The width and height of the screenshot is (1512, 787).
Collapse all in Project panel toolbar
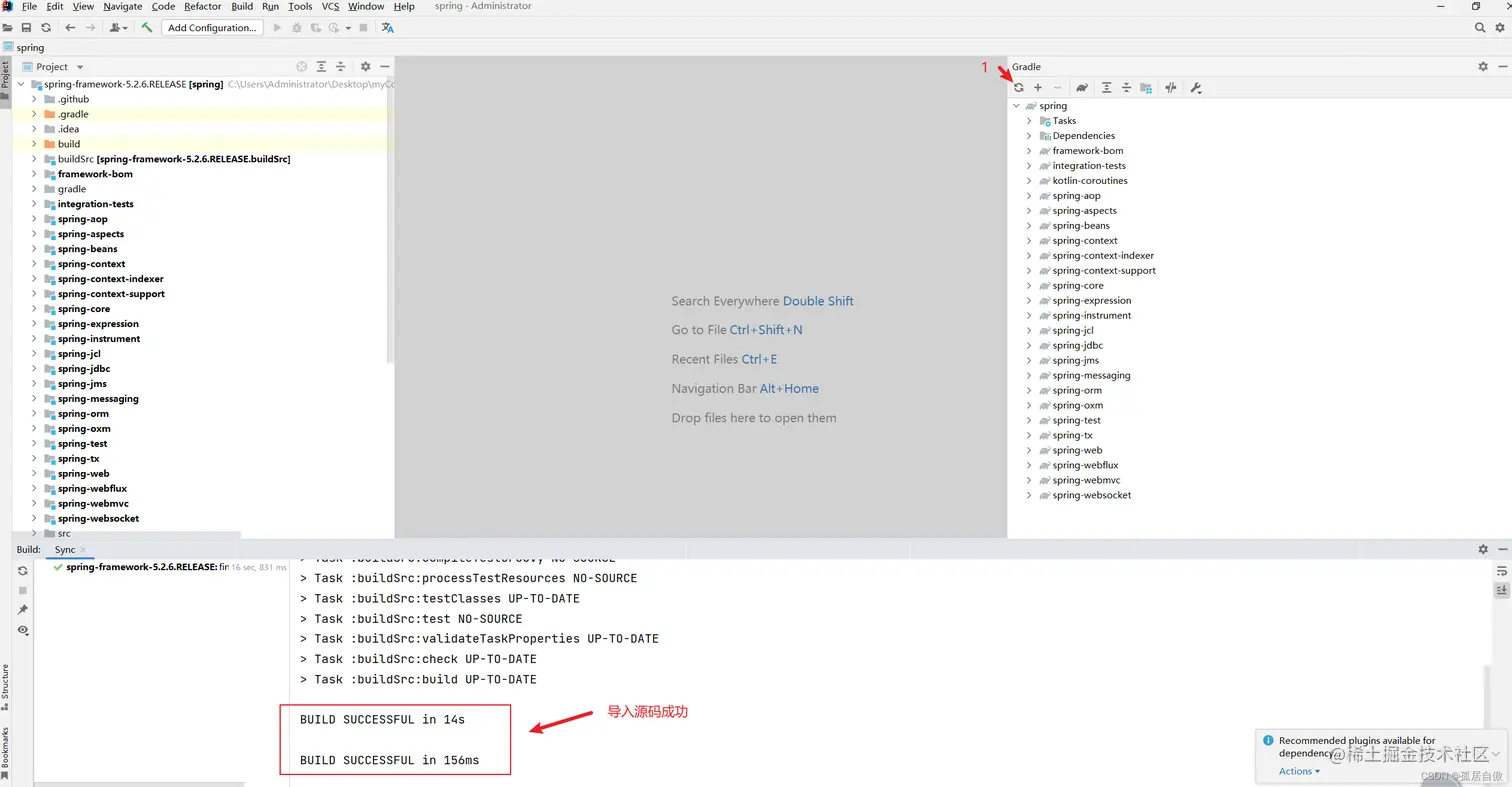click(x=341, y=67)
